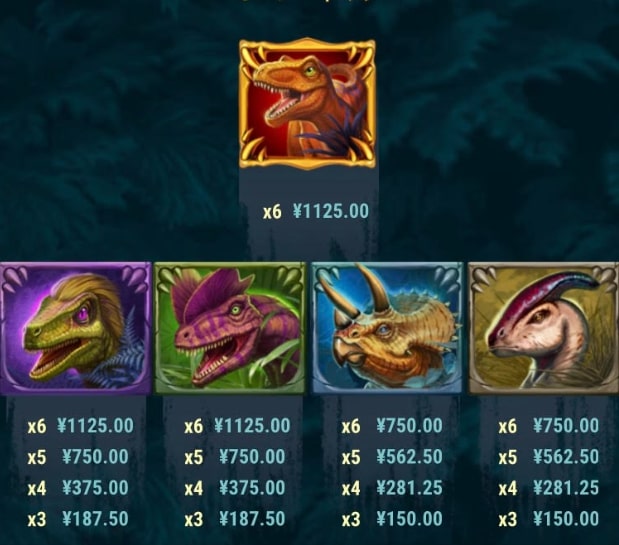The height and width of the screenshot is (545, 619).
Task: Select the Triceratops x5 ¥562.50 row
Action: point(392,457)
